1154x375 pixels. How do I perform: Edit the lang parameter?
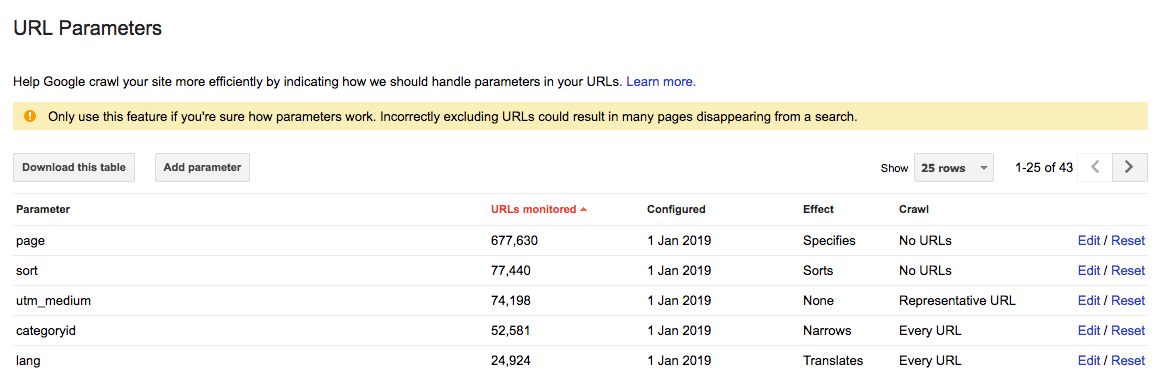(x=1088, y=361)
